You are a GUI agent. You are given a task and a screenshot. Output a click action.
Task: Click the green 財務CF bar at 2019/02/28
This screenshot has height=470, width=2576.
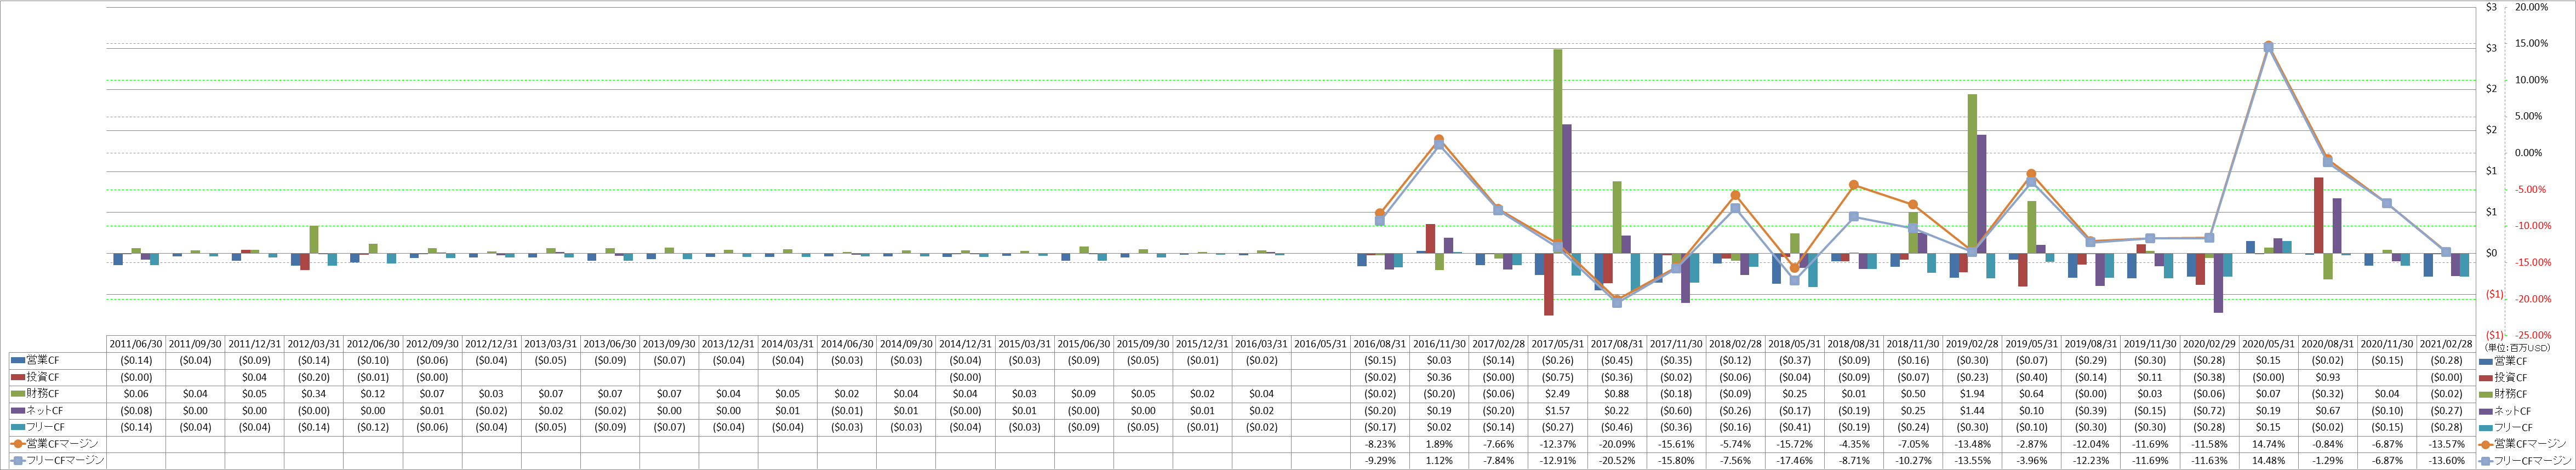click(1973, 174)
